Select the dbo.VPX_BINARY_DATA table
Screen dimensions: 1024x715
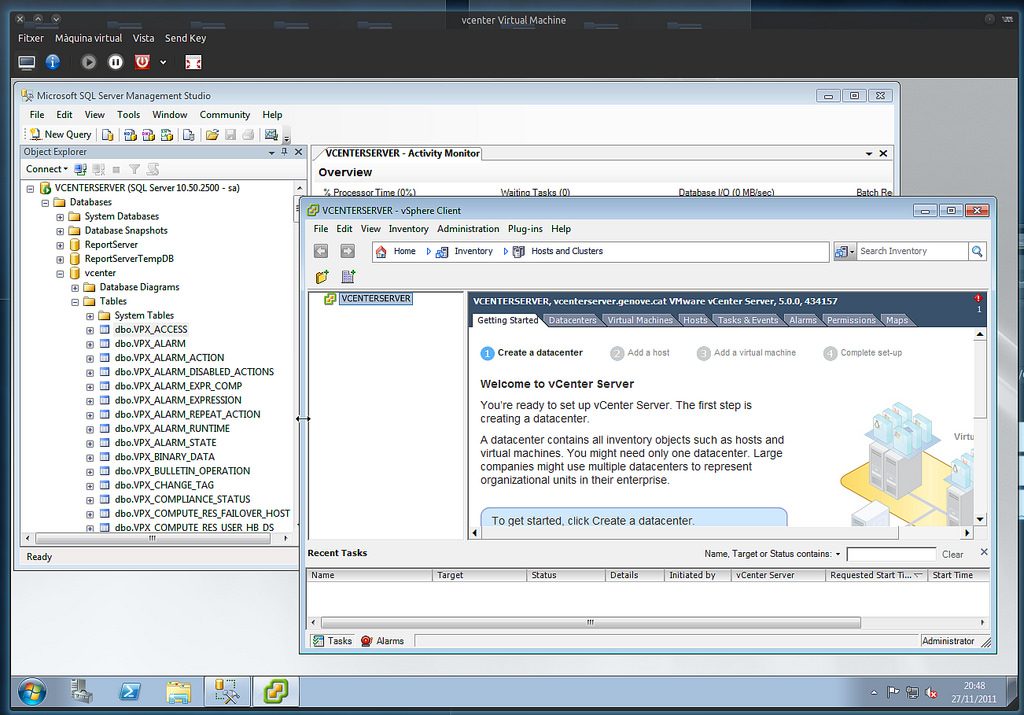(165, 456)
